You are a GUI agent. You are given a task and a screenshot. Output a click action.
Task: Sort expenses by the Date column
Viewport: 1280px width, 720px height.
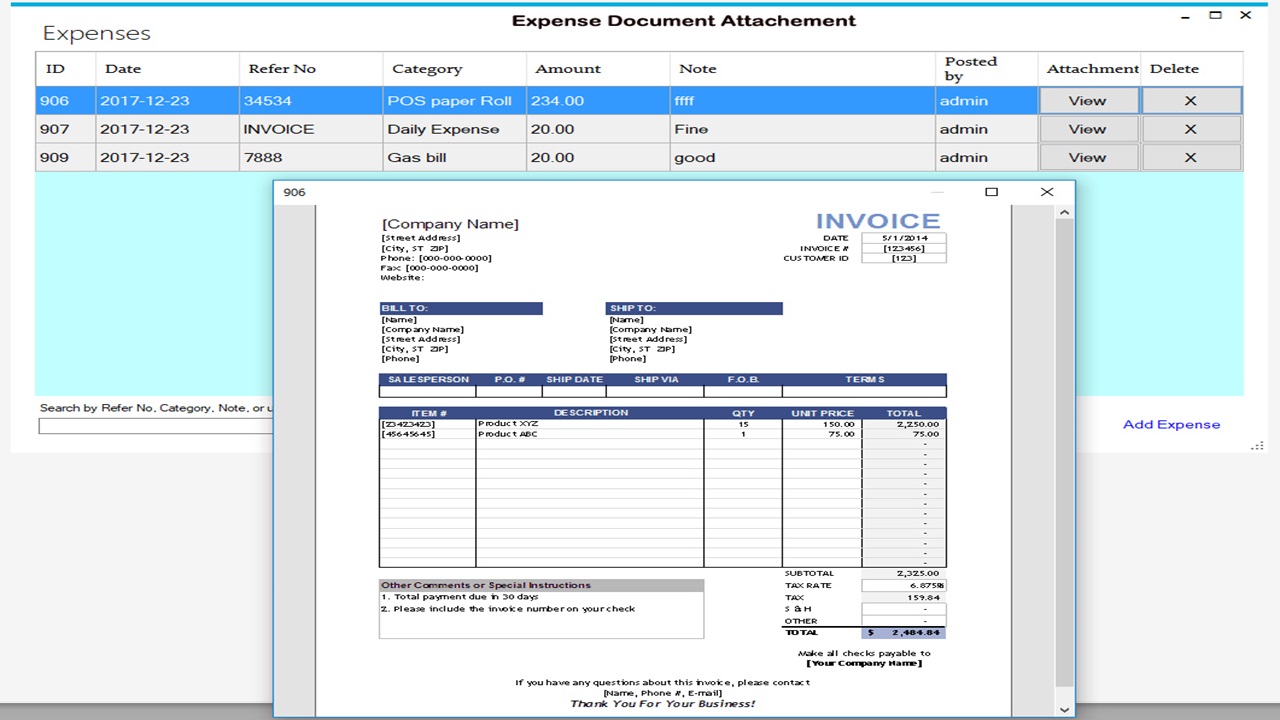click(125, 68)
